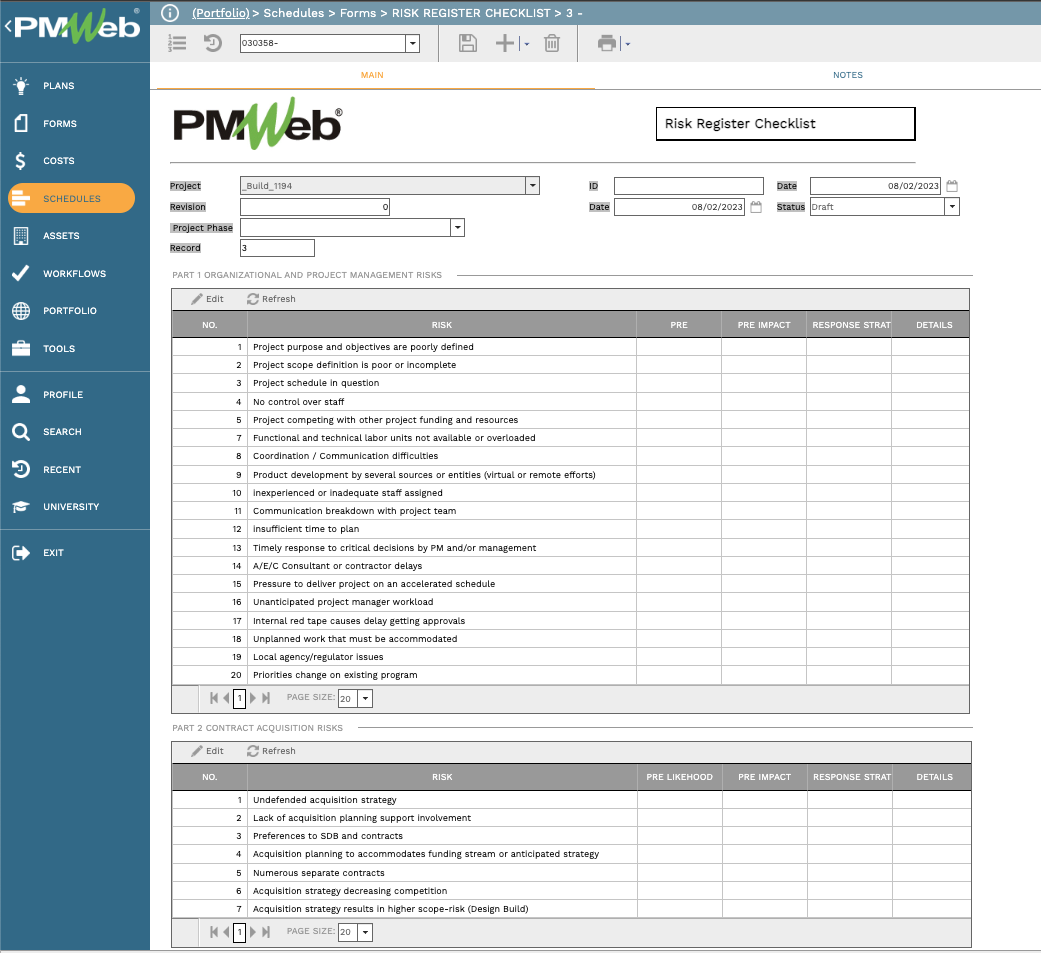Open University in the sidebar

[71, 507]
